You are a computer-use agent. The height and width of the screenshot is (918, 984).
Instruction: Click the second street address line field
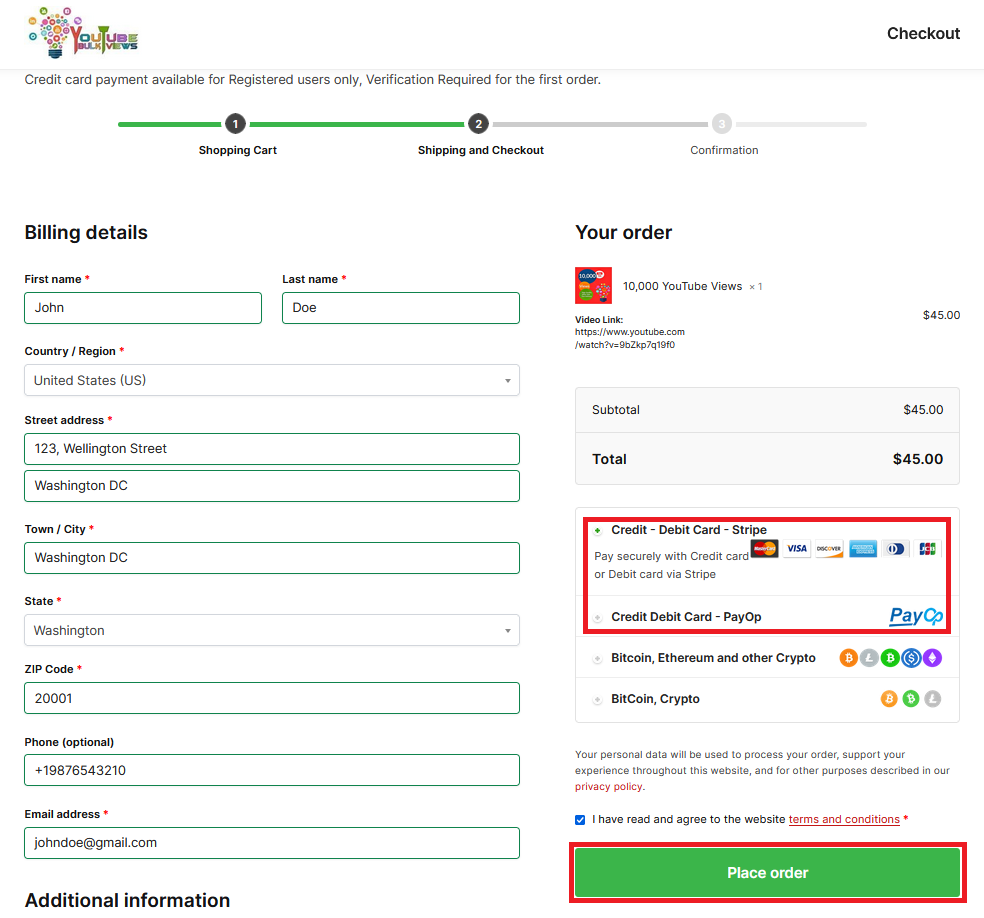pyautogui.click(x=272, y=486)
